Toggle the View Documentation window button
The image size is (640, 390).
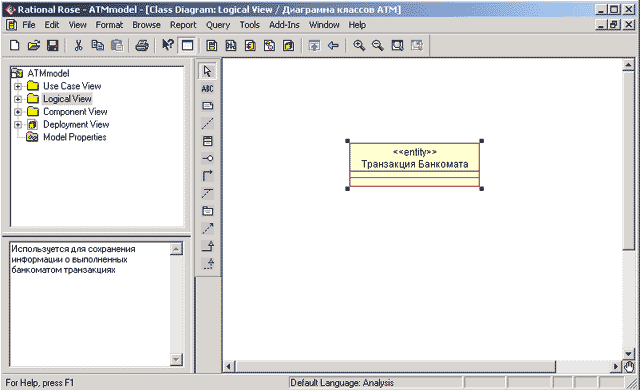tap(187, 45)
